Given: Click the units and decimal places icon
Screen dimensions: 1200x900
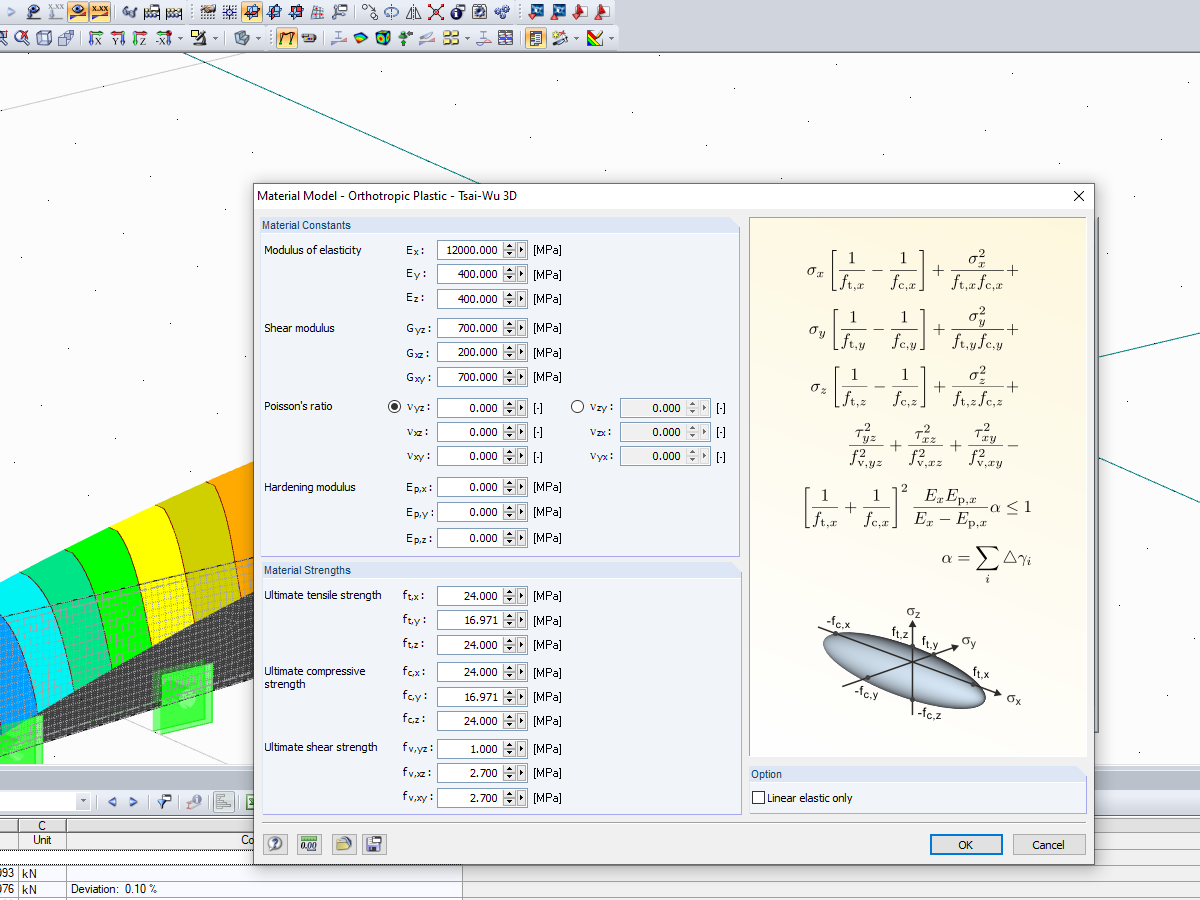Looking at the screenshot, I should tap(309, 844).
